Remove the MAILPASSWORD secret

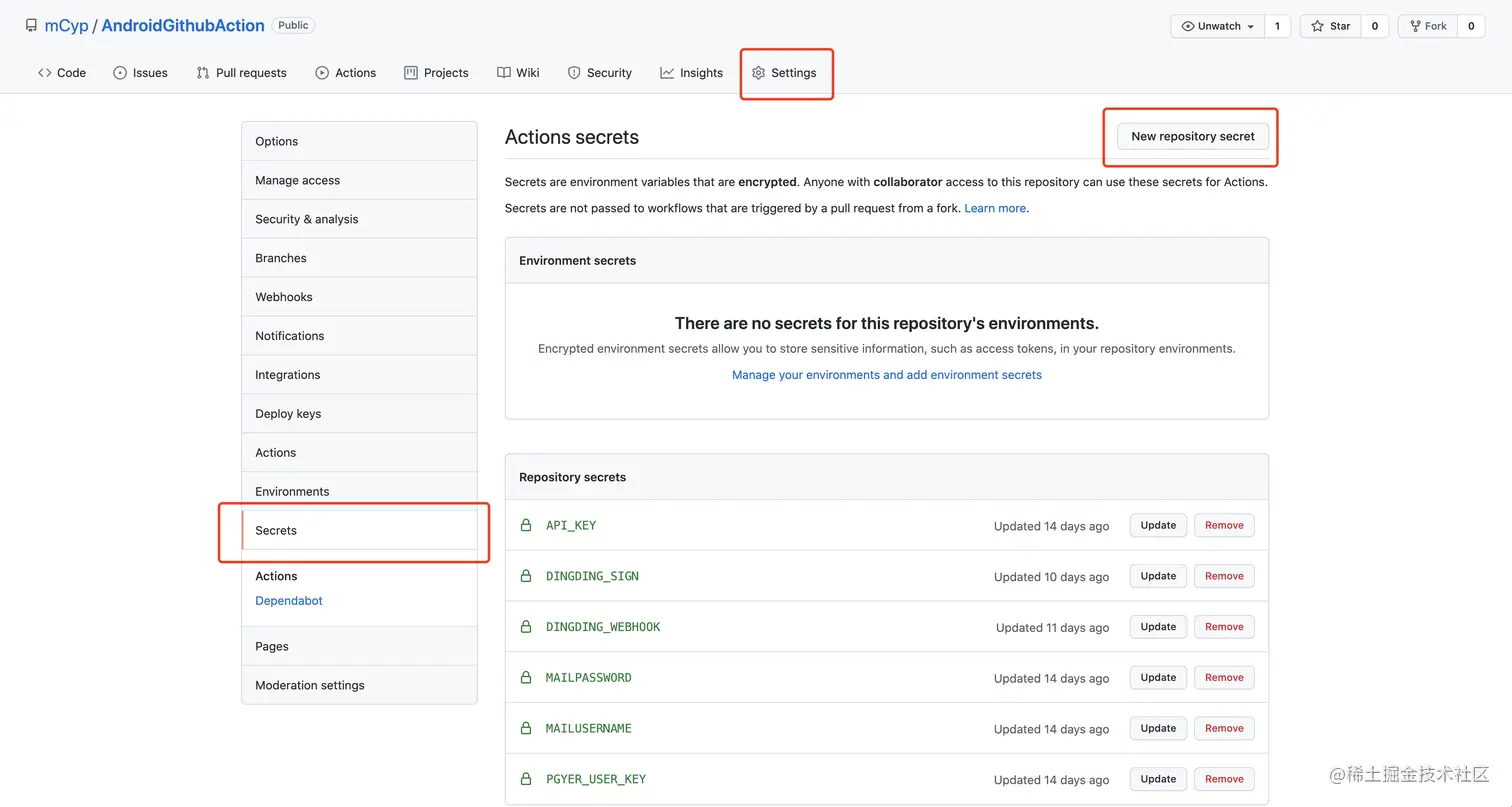tap(1224, 678)
